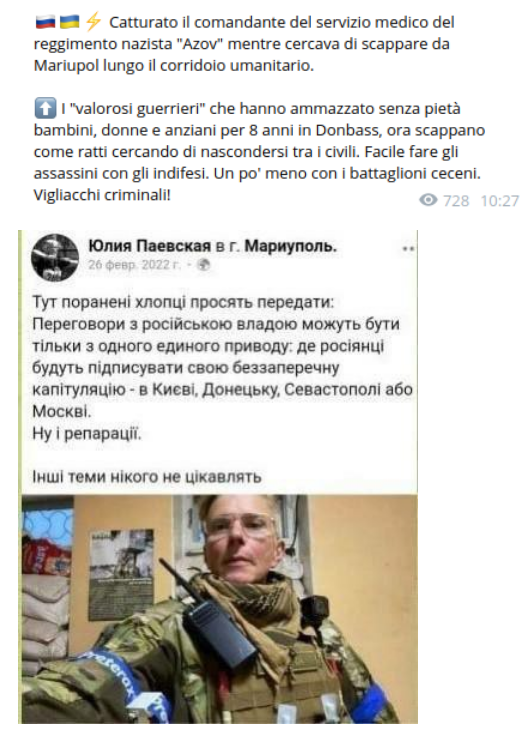The height and width of the screenshot is (733, 527).
Task: Click the Russian flag emoji
Action: point(44,22)
